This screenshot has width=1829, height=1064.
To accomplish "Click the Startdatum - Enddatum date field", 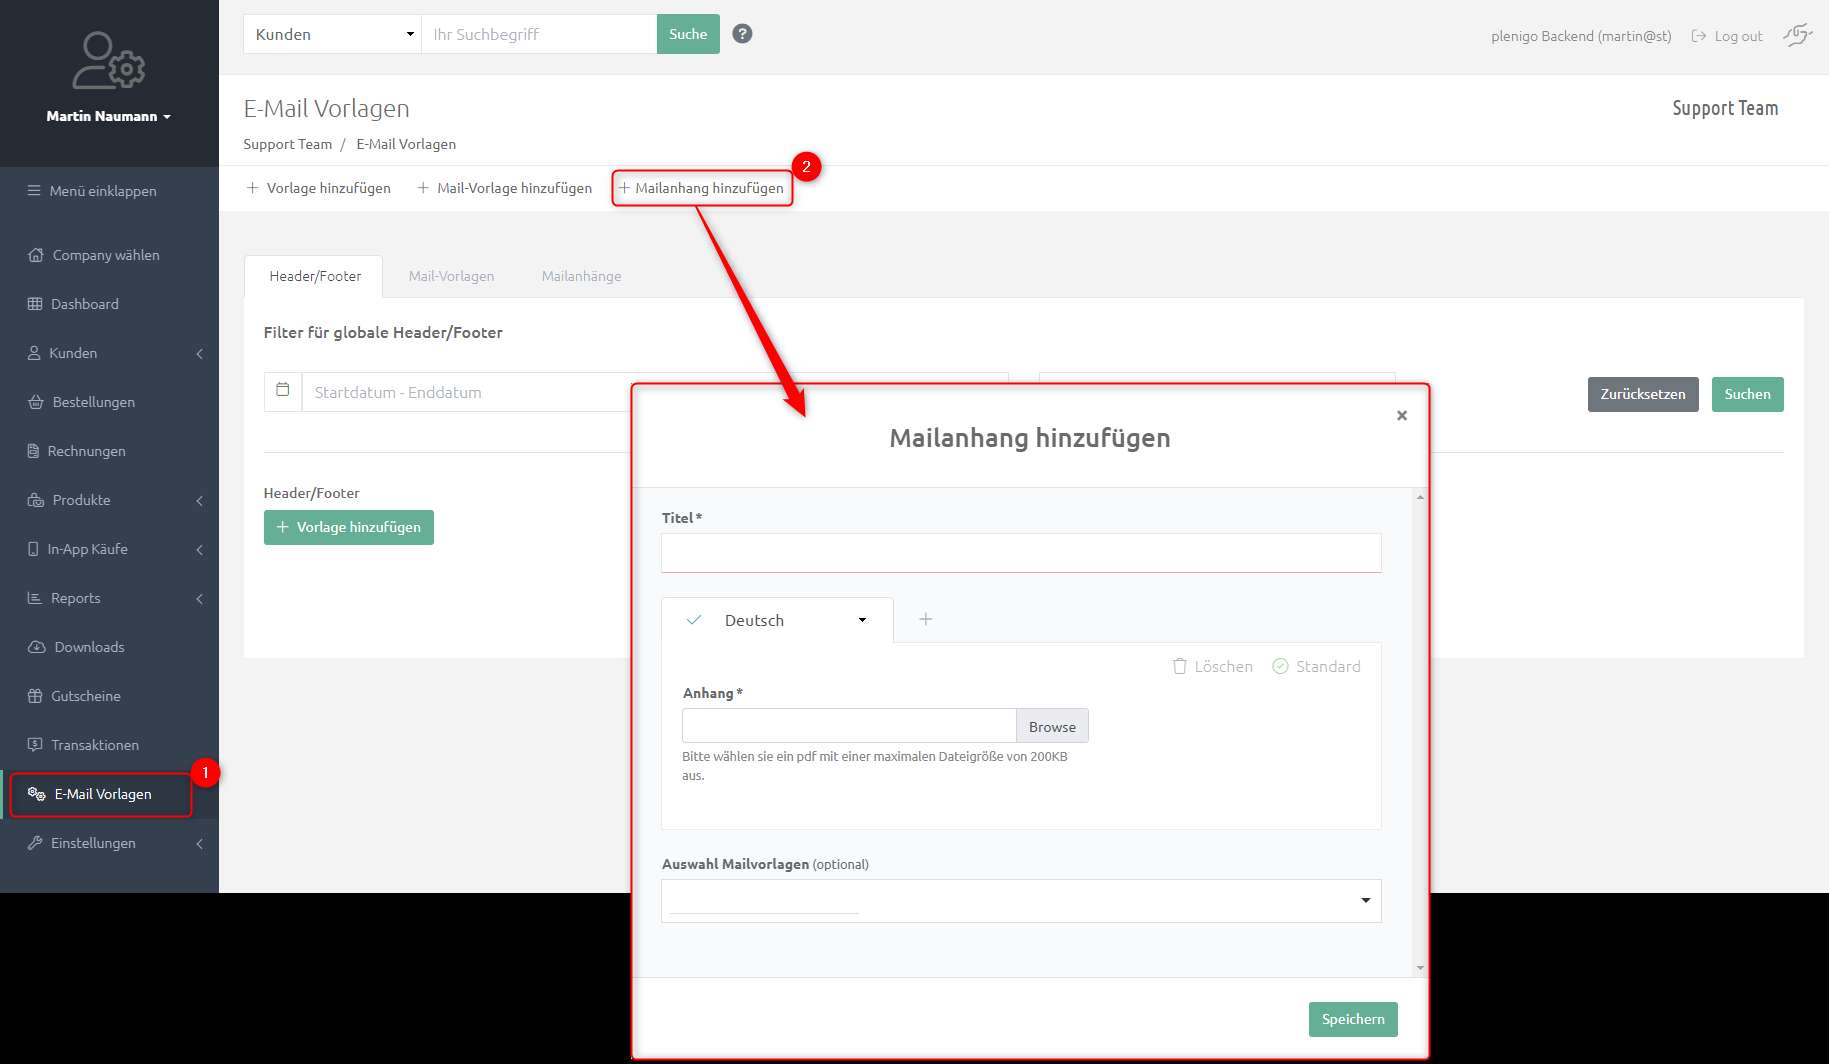I will pos(655,392).
